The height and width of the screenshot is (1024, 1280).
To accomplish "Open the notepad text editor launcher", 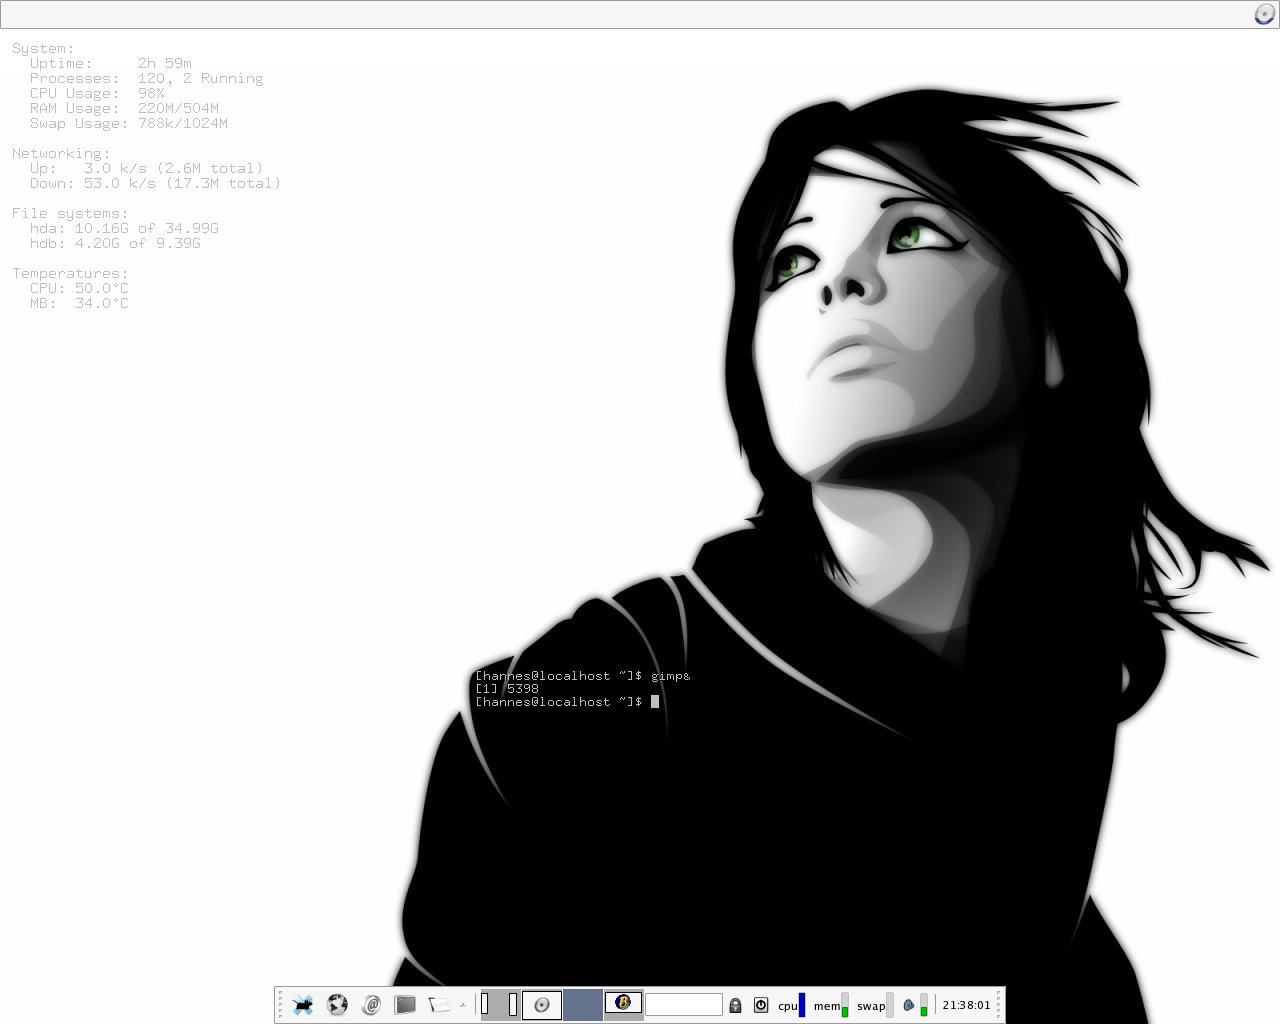I will (x=438, y=1005).
